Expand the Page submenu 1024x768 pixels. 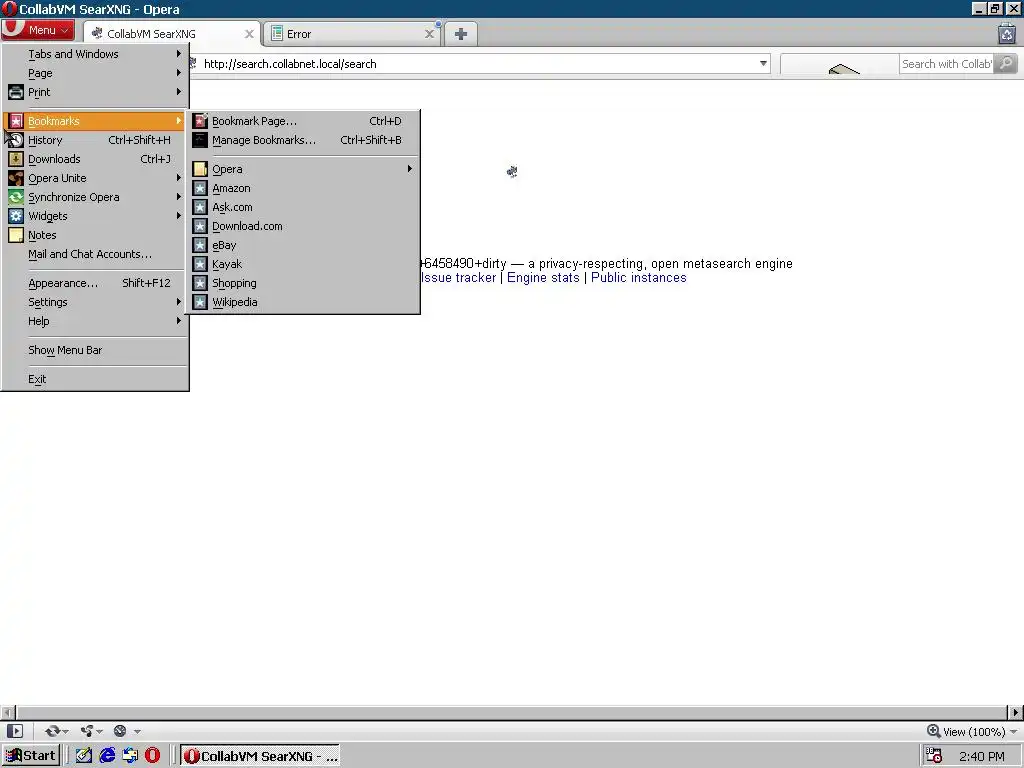click(x=95, y=73)
